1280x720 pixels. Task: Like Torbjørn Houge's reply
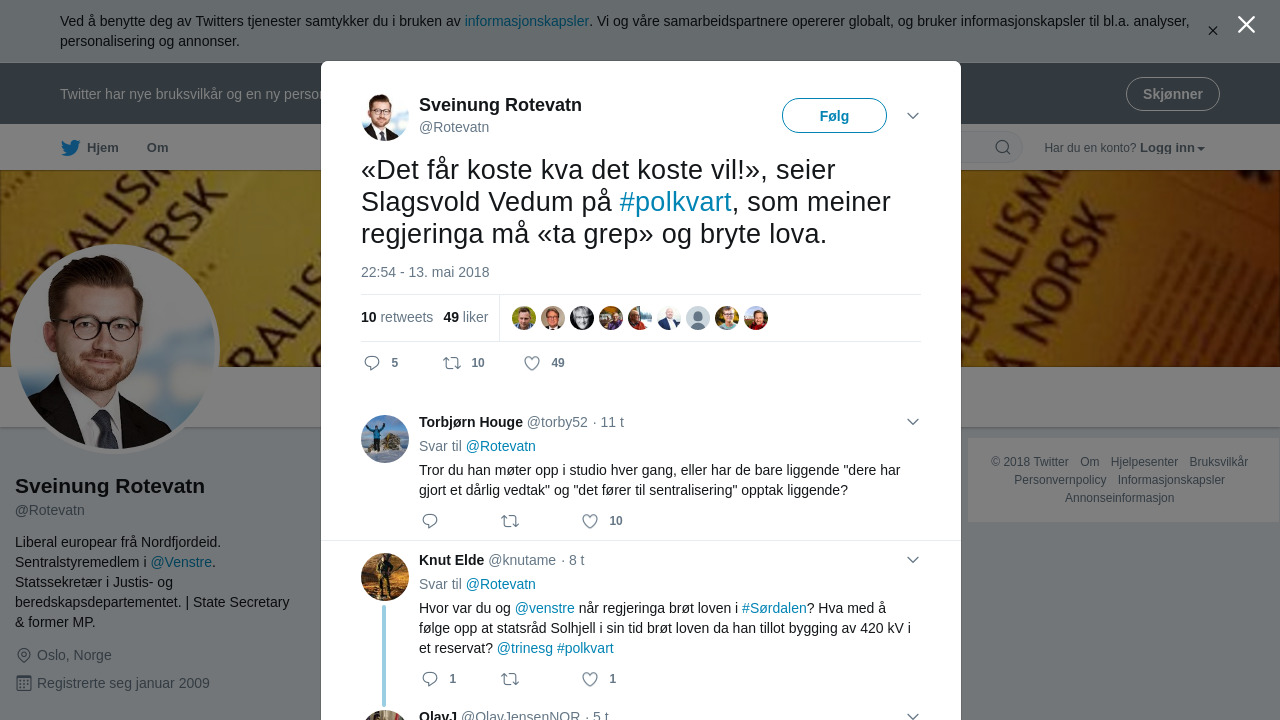(590, 521)
